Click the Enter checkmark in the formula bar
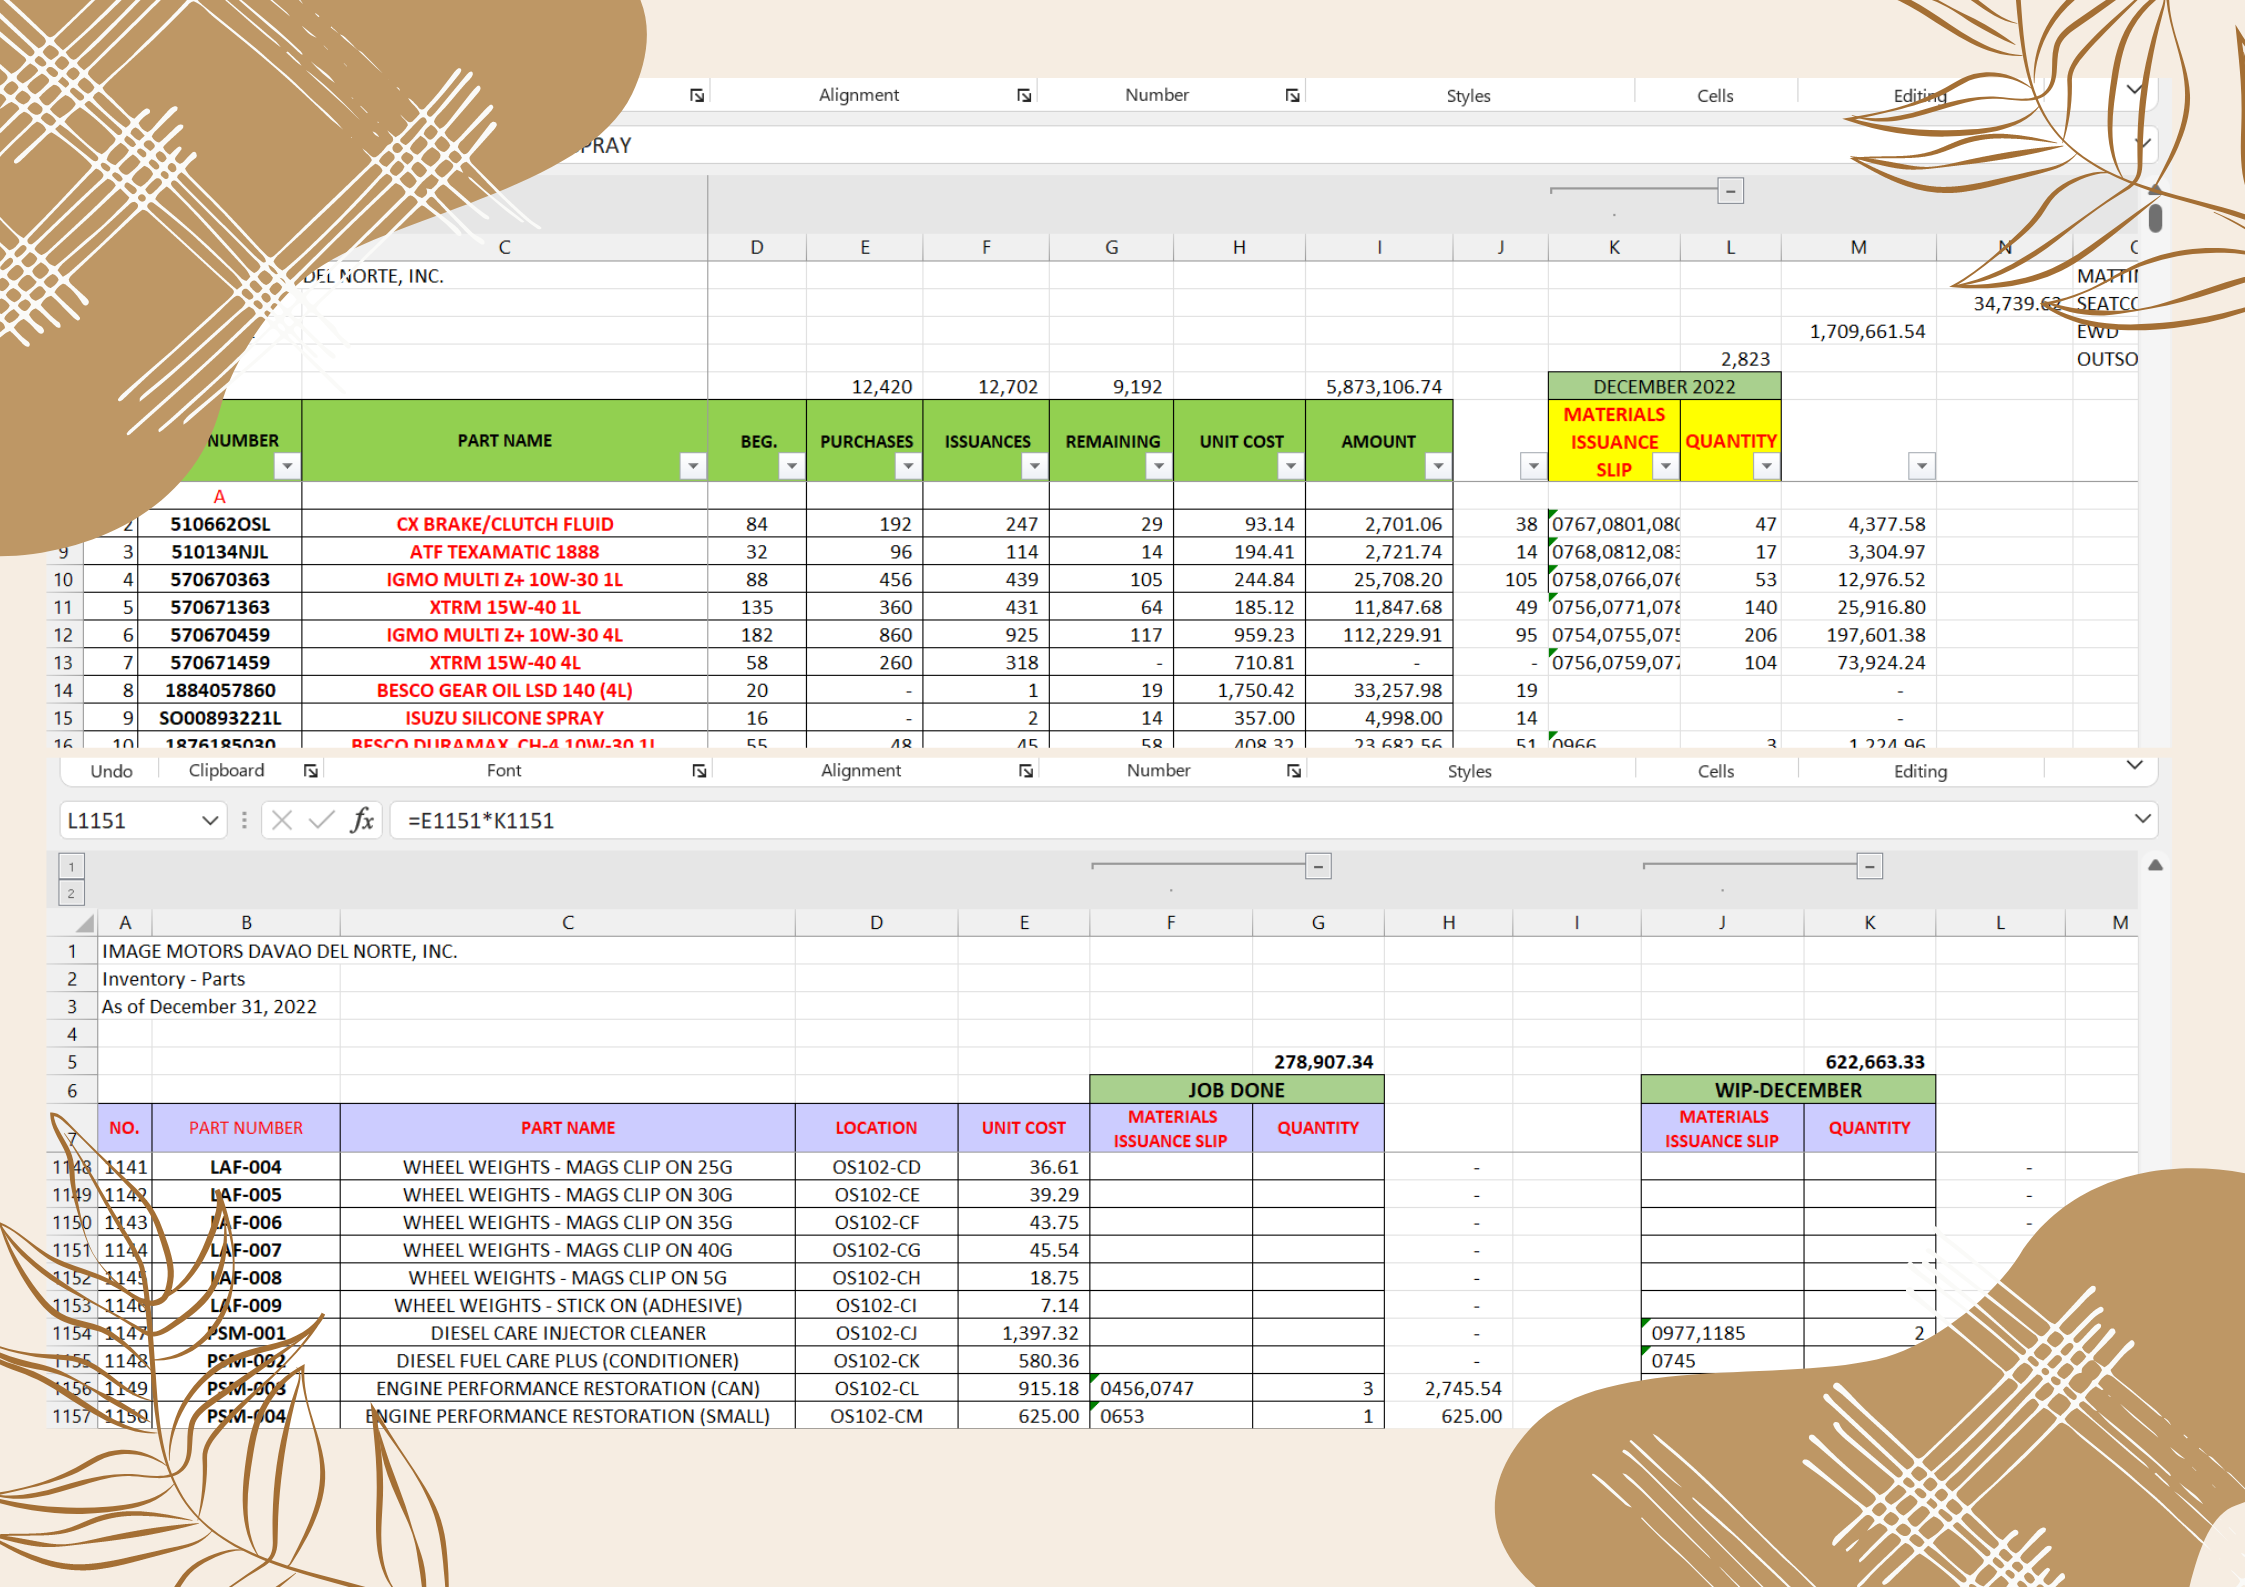 tap(321, 821)
